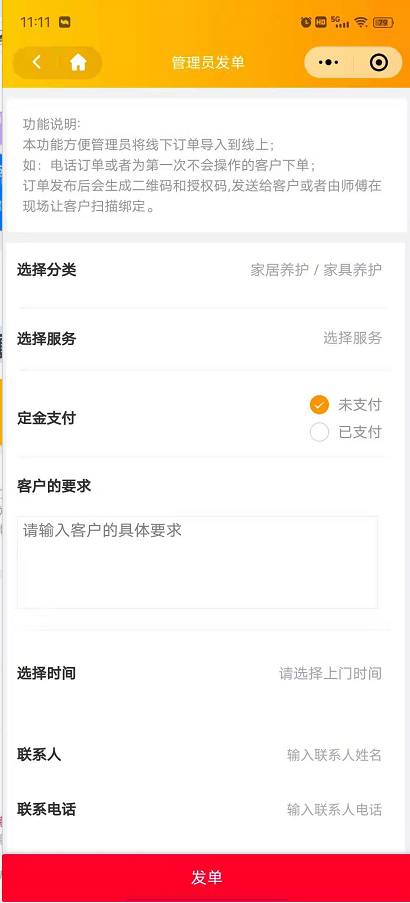Tap the 管理员发单 page title

208,62
